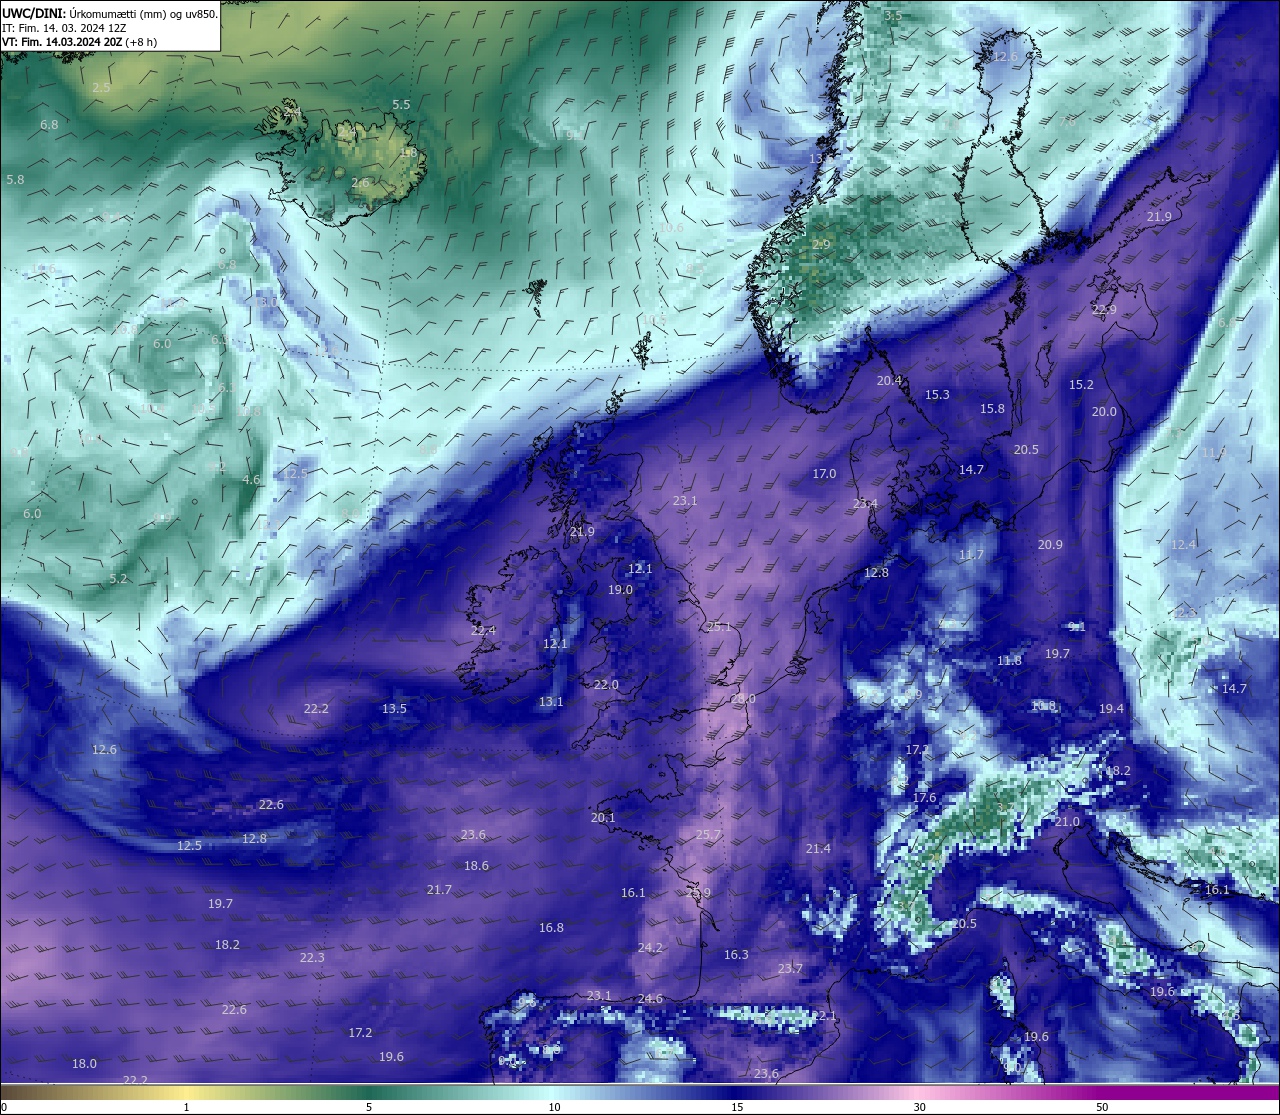Viewport: 1280px width, 1115px height.
Task: Click the 21.0 value on the map
Action: 1067,822
